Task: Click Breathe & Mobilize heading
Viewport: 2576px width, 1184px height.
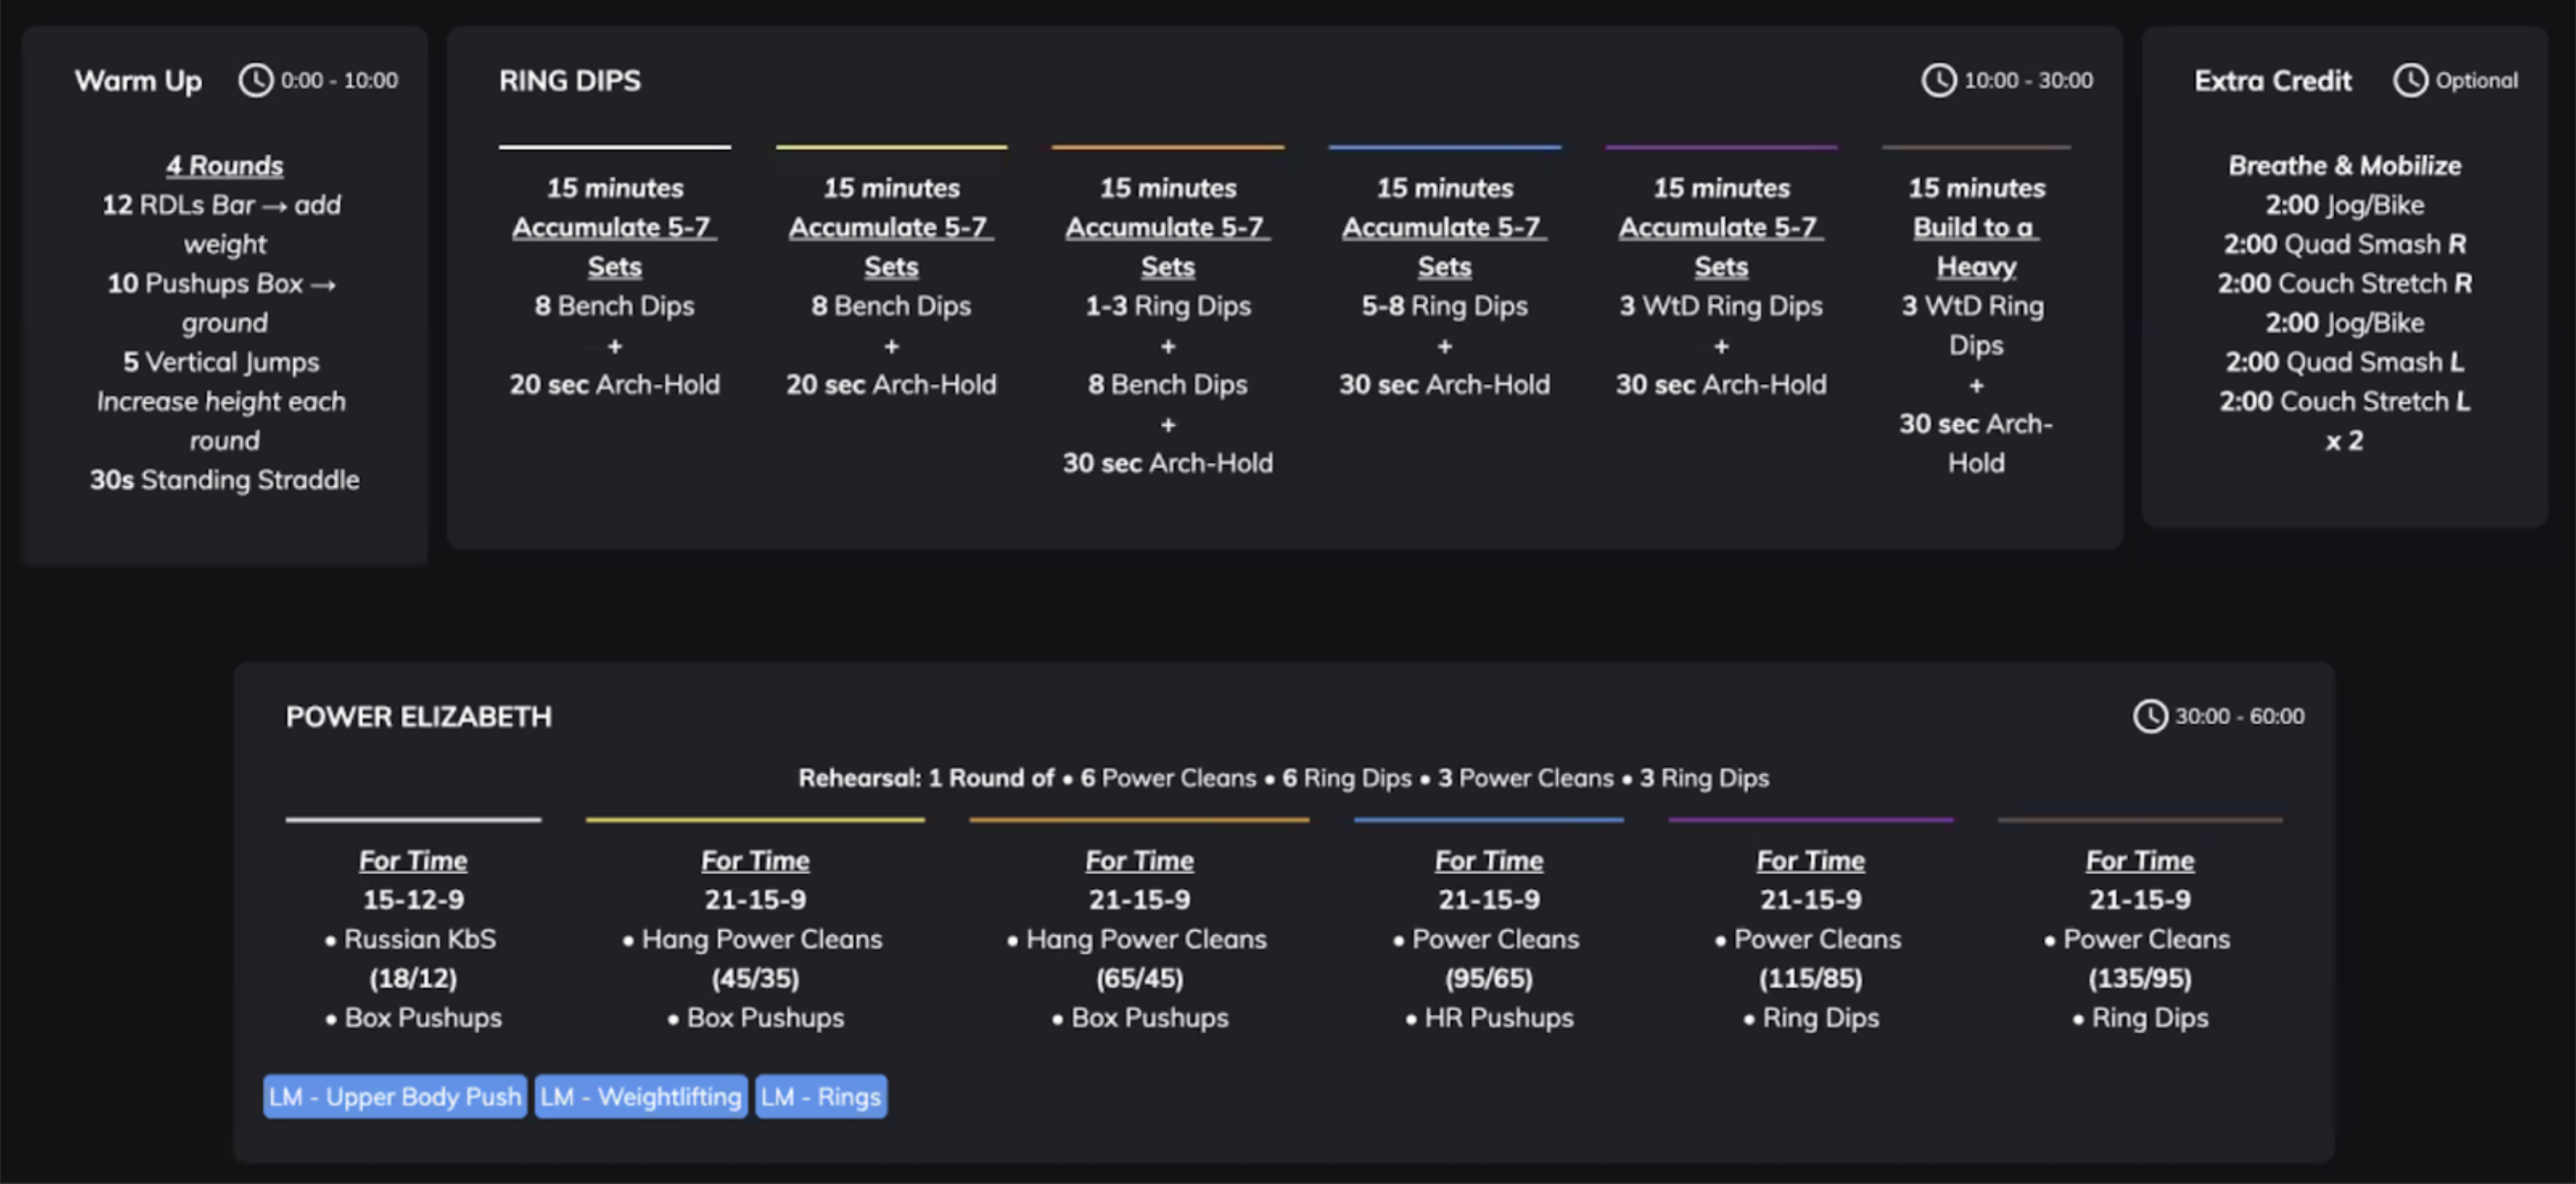Action: 2344,165
